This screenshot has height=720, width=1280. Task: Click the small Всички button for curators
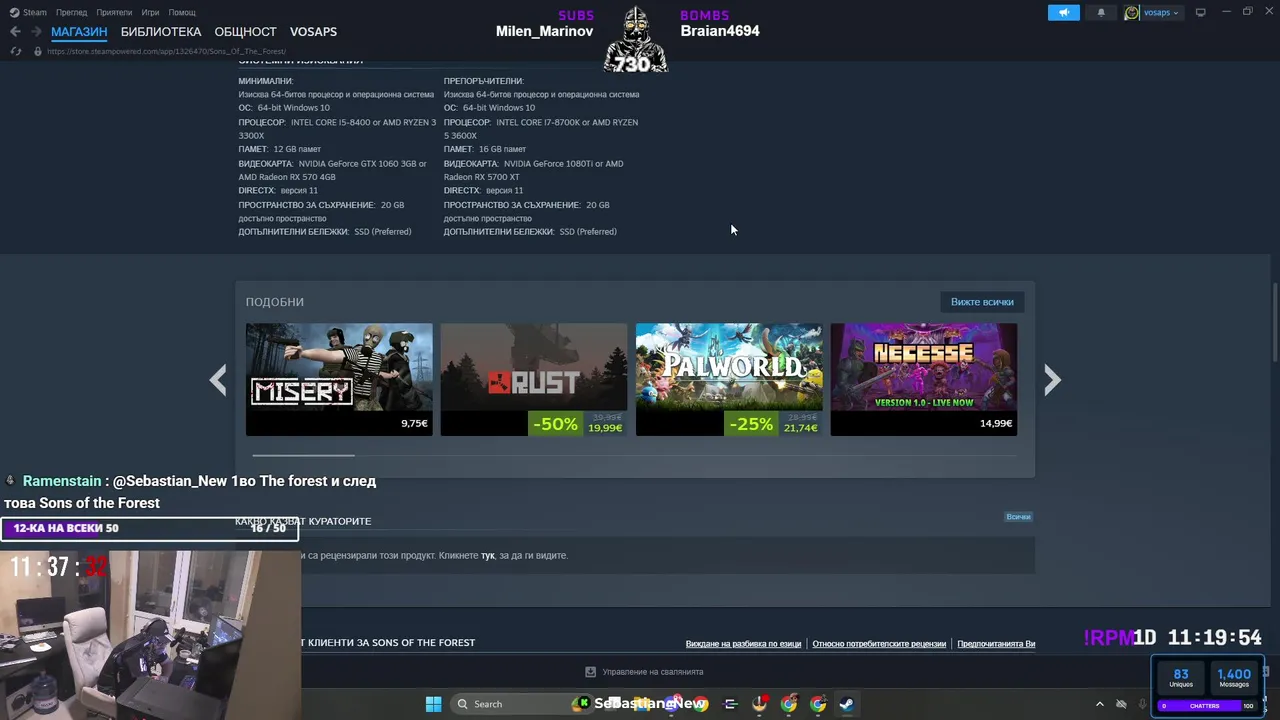tap(1018, 517)
